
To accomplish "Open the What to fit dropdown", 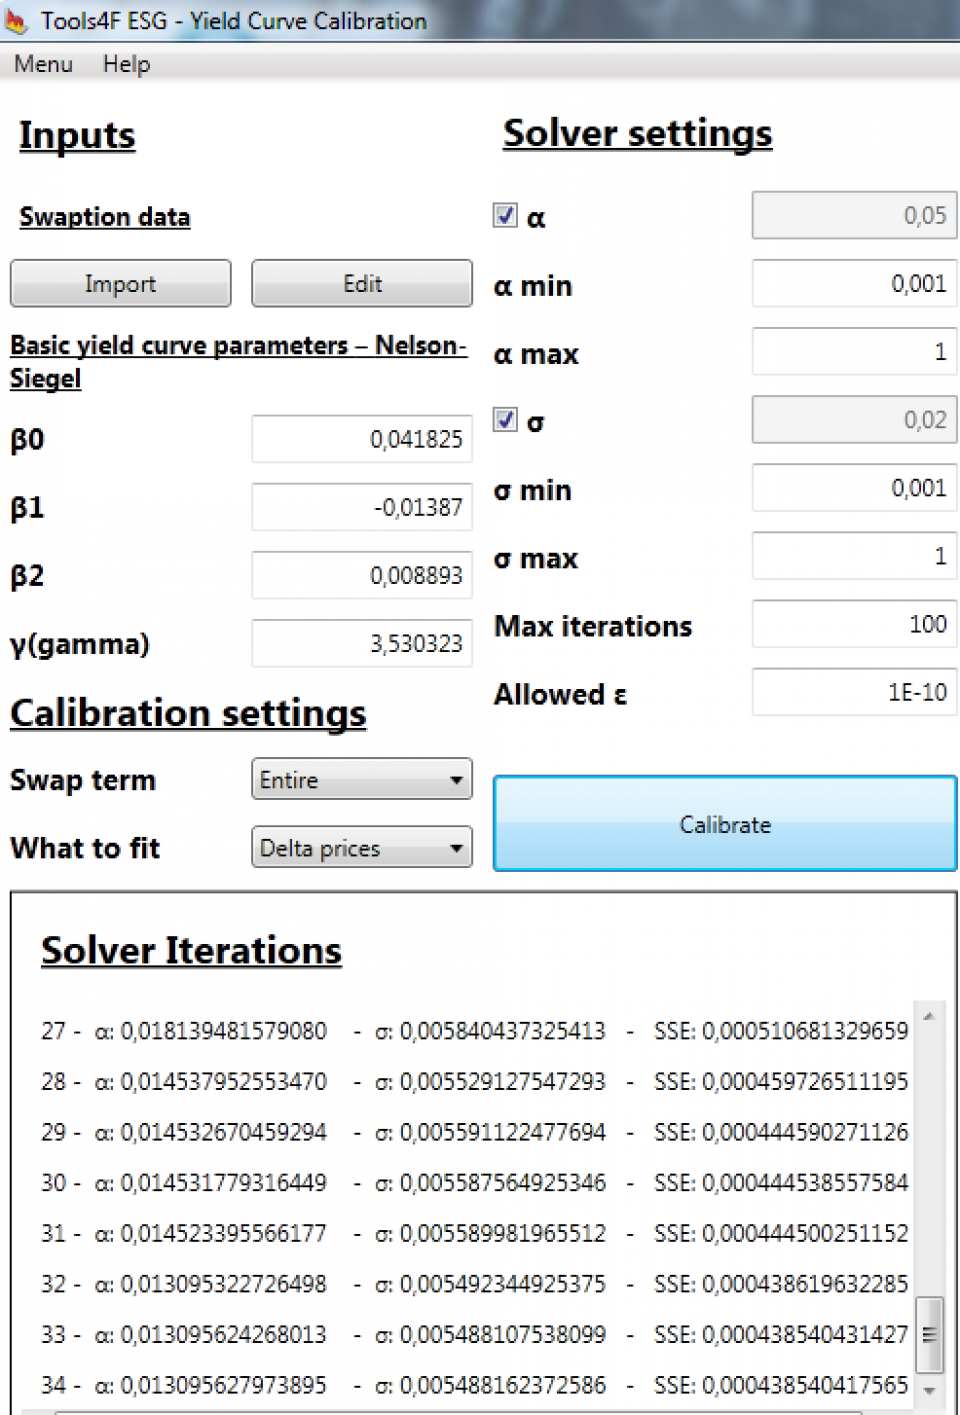I will point(361,848).
